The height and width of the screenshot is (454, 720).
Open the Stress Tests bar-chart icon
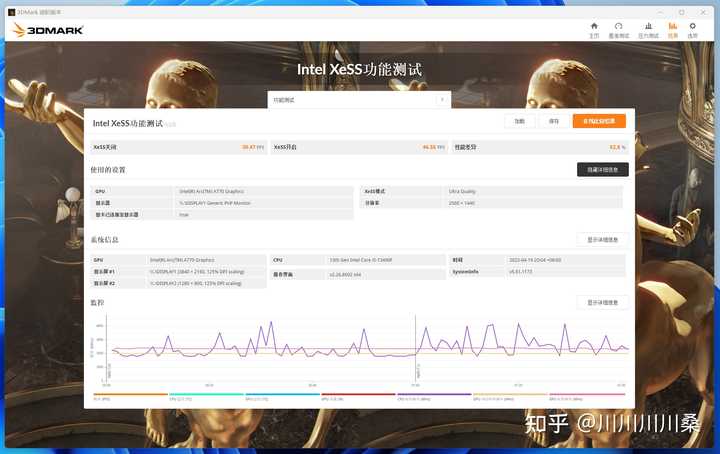click(648, 30)
